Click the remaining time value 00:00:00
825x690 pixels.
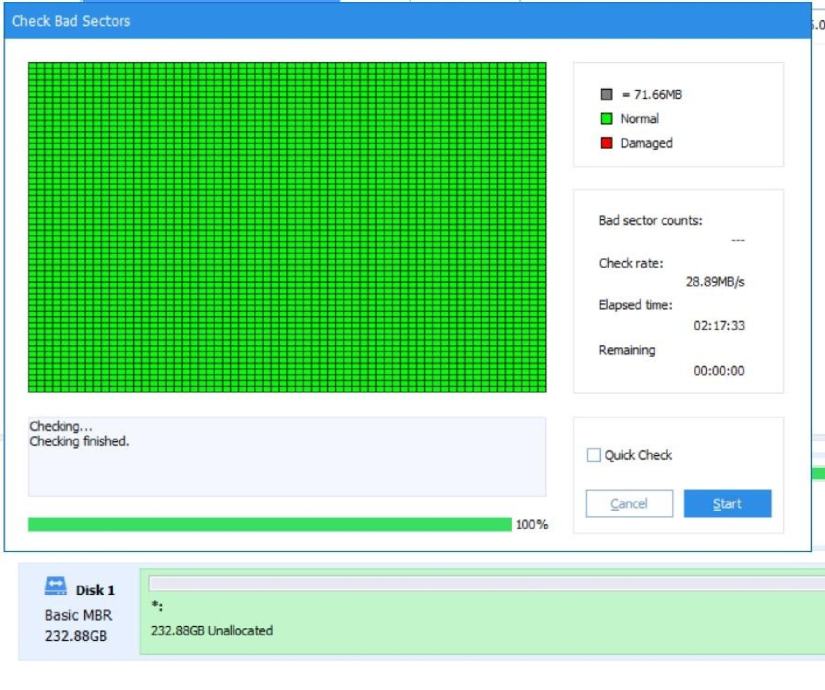click(719, 371)
